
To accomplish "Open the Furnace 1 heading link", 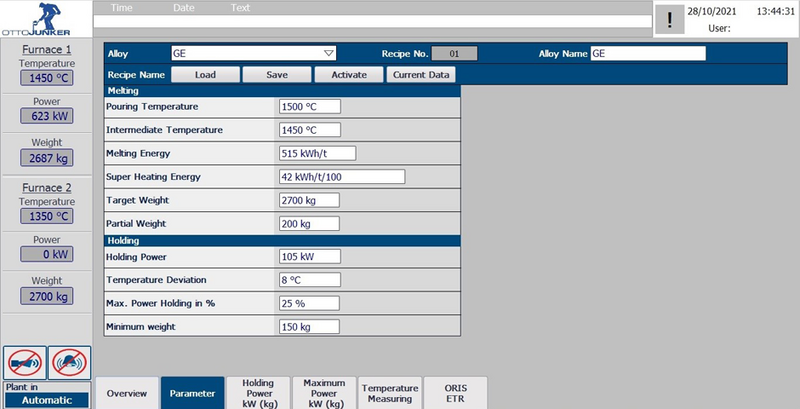I will click(46, 50).
